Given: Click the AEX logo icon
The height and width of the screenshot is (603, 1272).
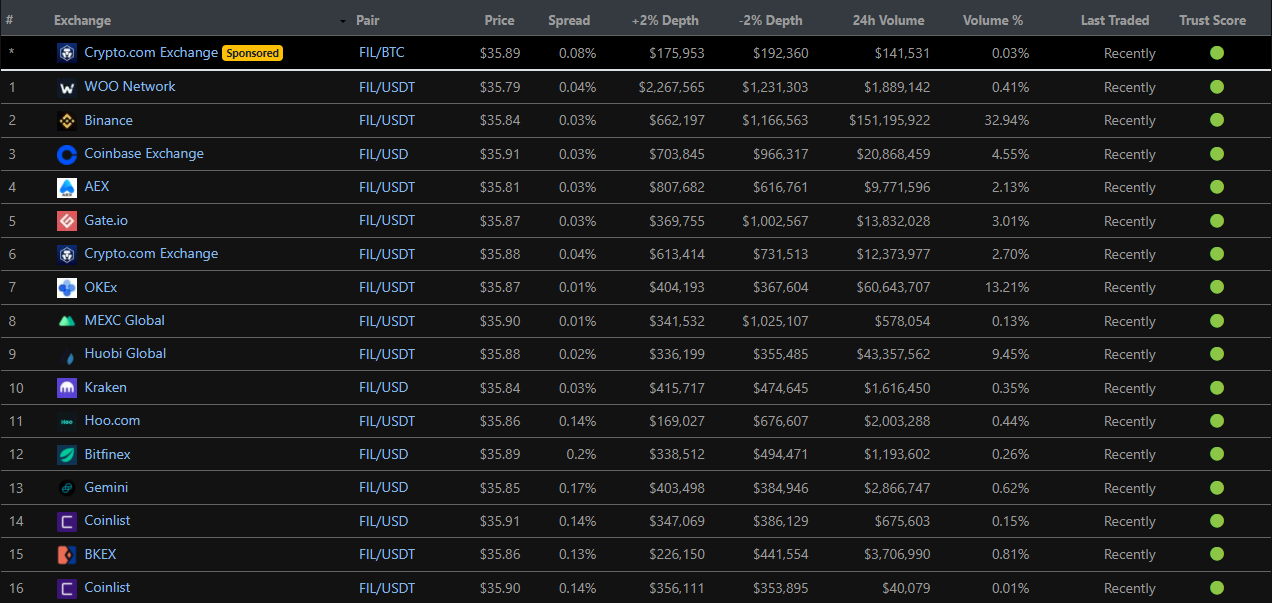Looking at the screenshot, I should [x=67, y=188].
